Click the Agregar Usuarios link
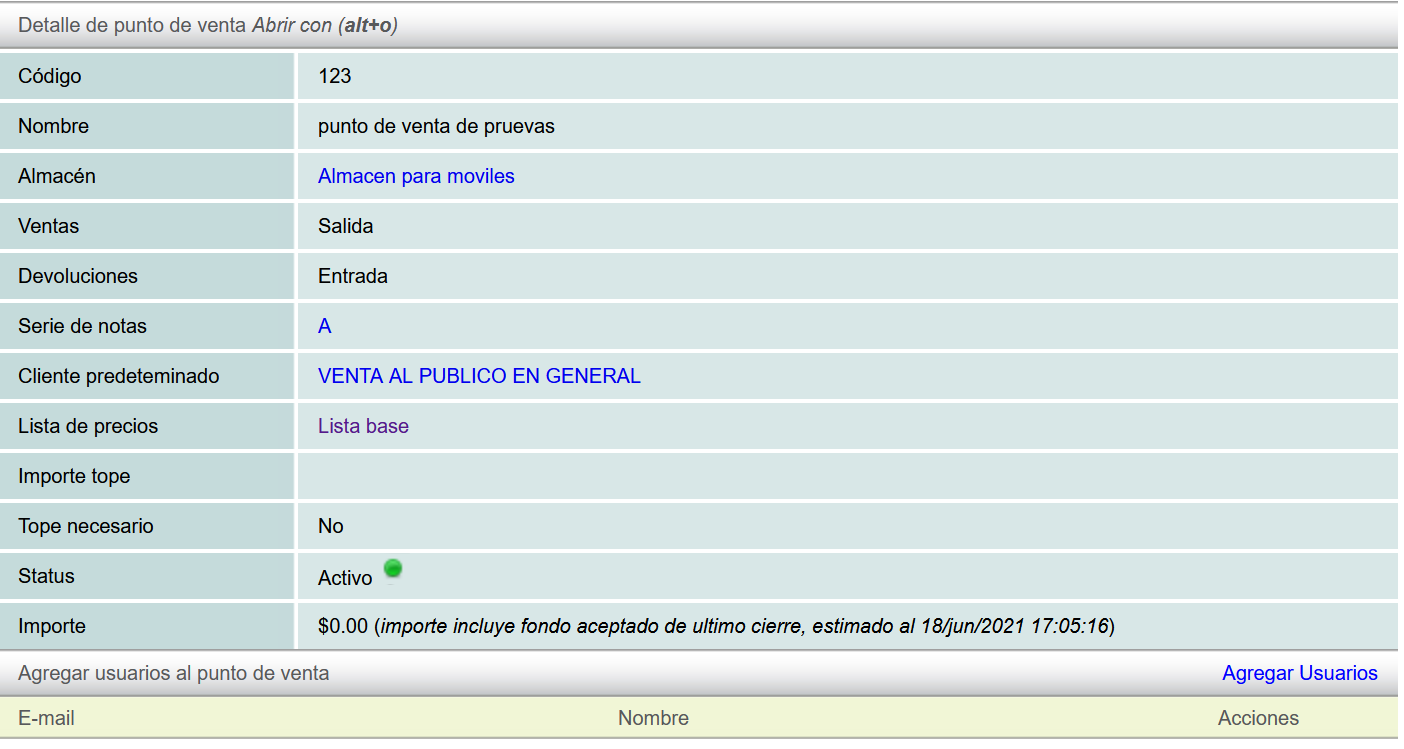Screen dimensions: 1404x749 pos(1299,673)
